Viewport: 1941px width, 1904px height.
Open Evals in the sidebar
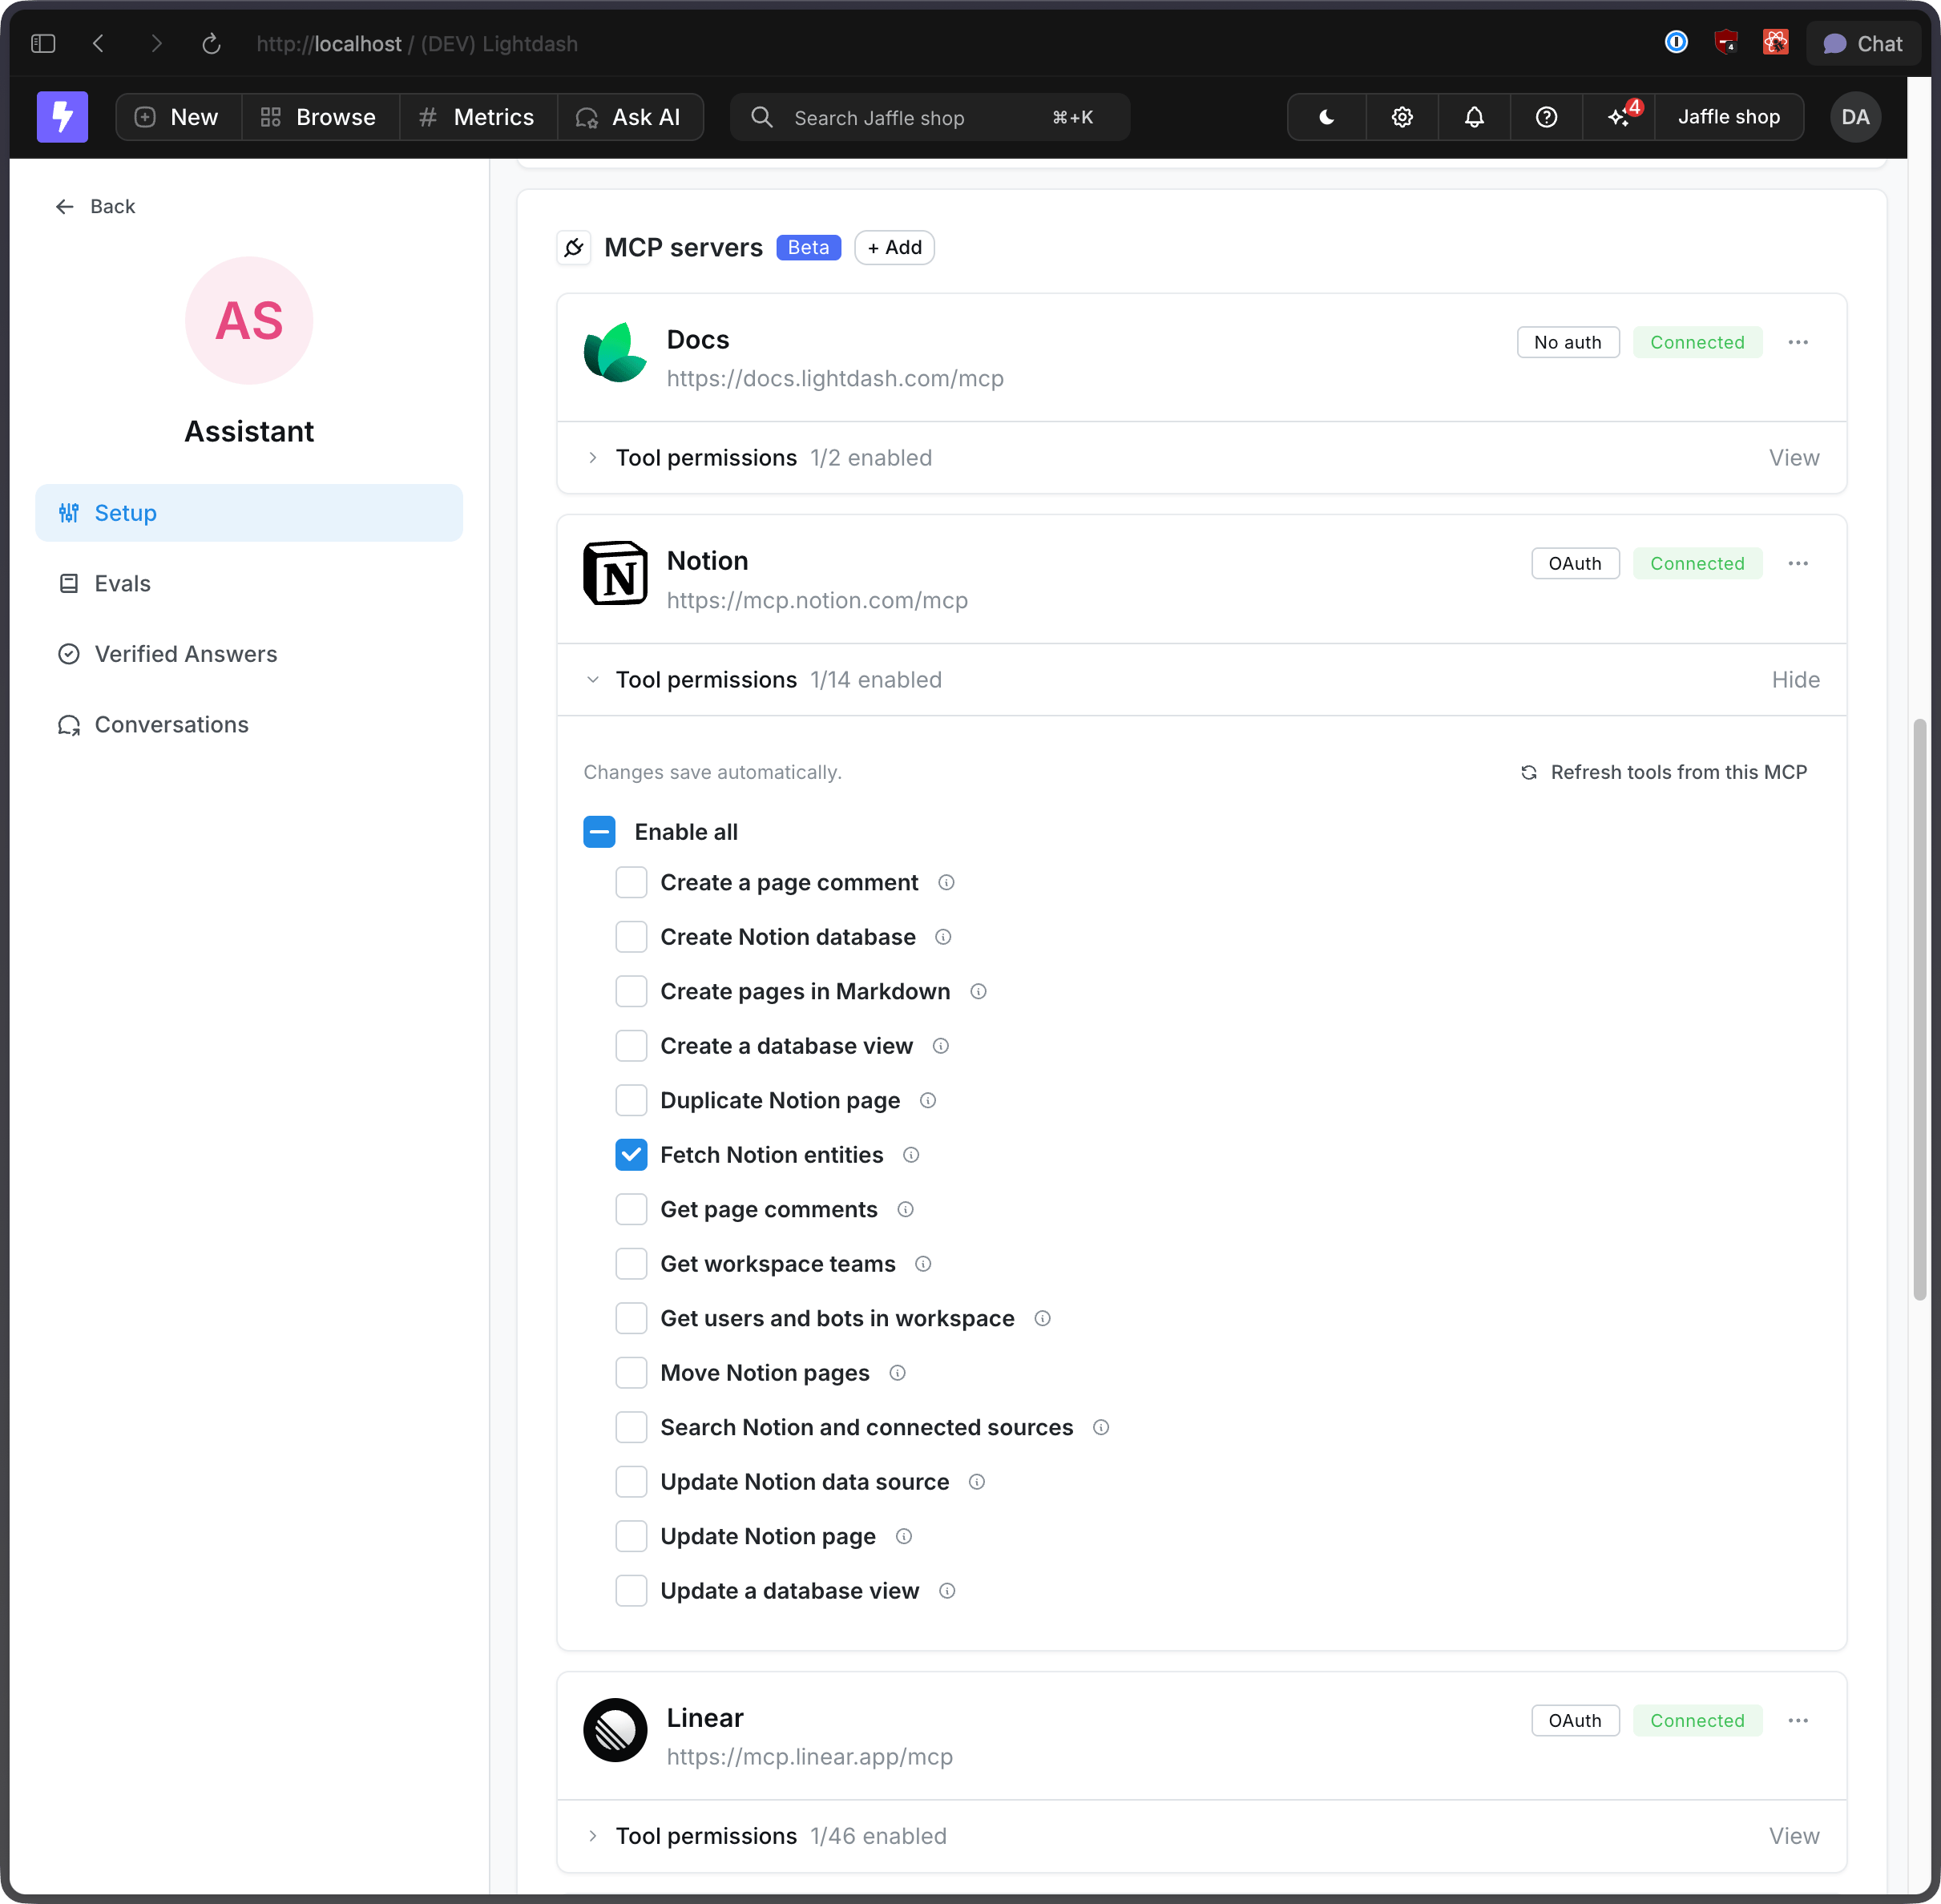click(x=249, y=584)
